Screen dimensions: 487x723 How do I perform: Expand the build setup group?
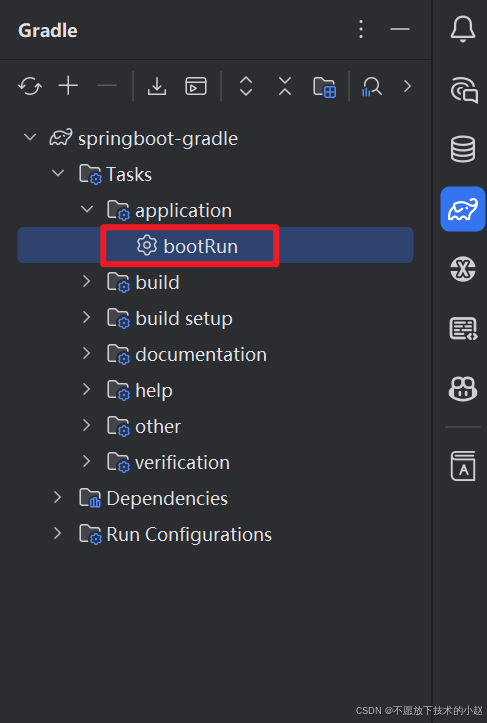coord(86,317)
